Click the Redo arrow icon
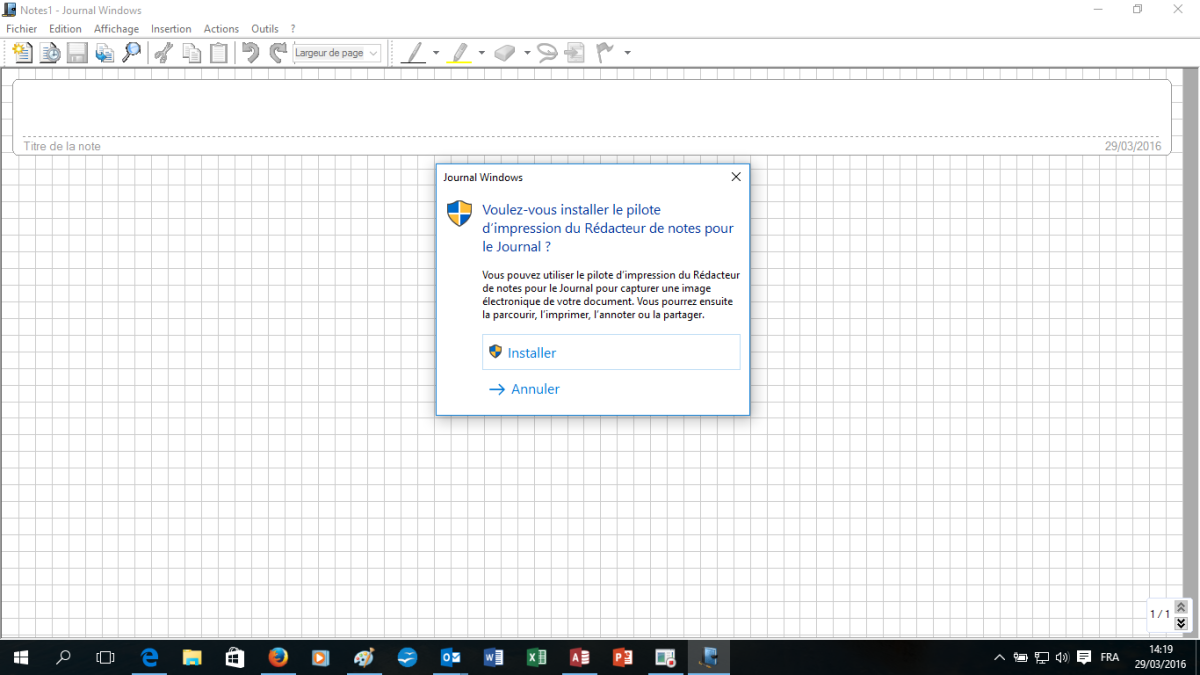The image size is (1200, 675). (278, 53)
